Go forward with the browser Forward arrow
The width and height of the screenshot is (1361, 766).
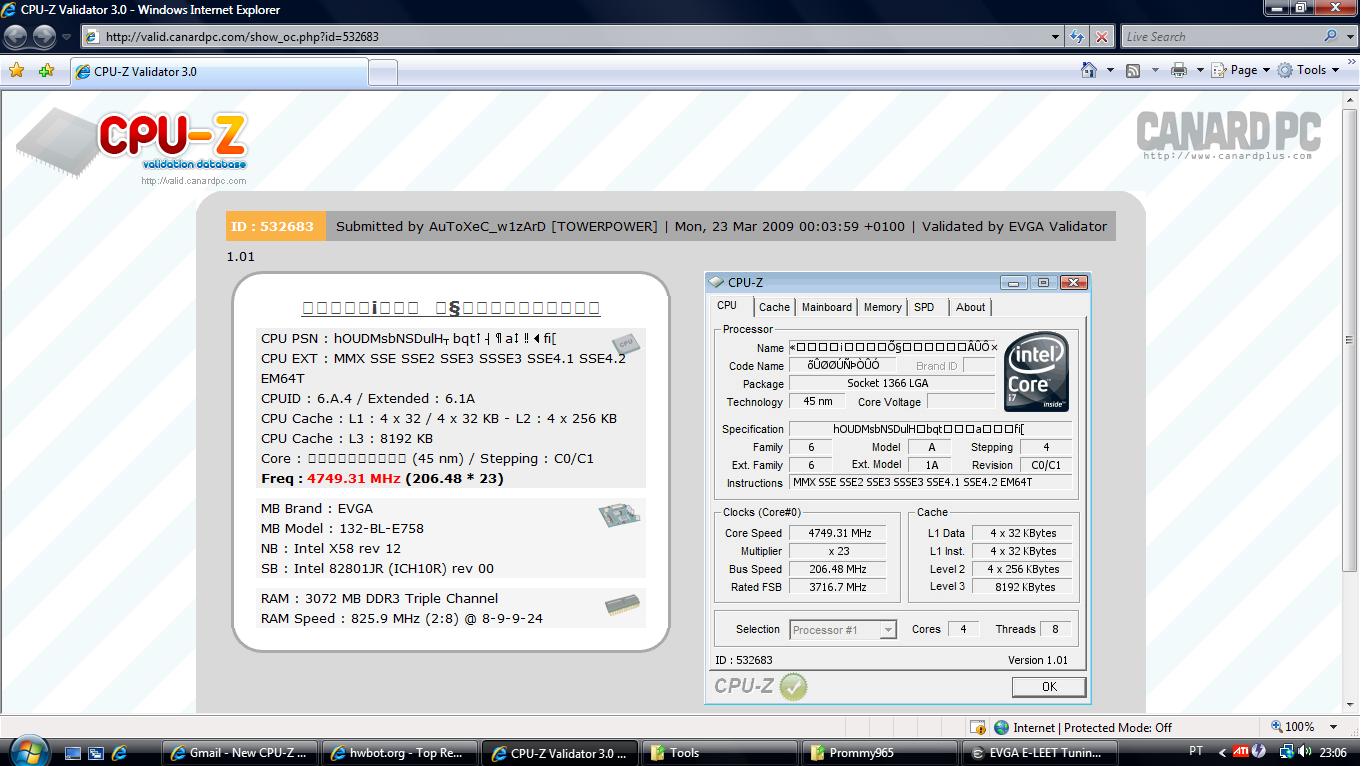pyautogui.click(x=45, y=37)
